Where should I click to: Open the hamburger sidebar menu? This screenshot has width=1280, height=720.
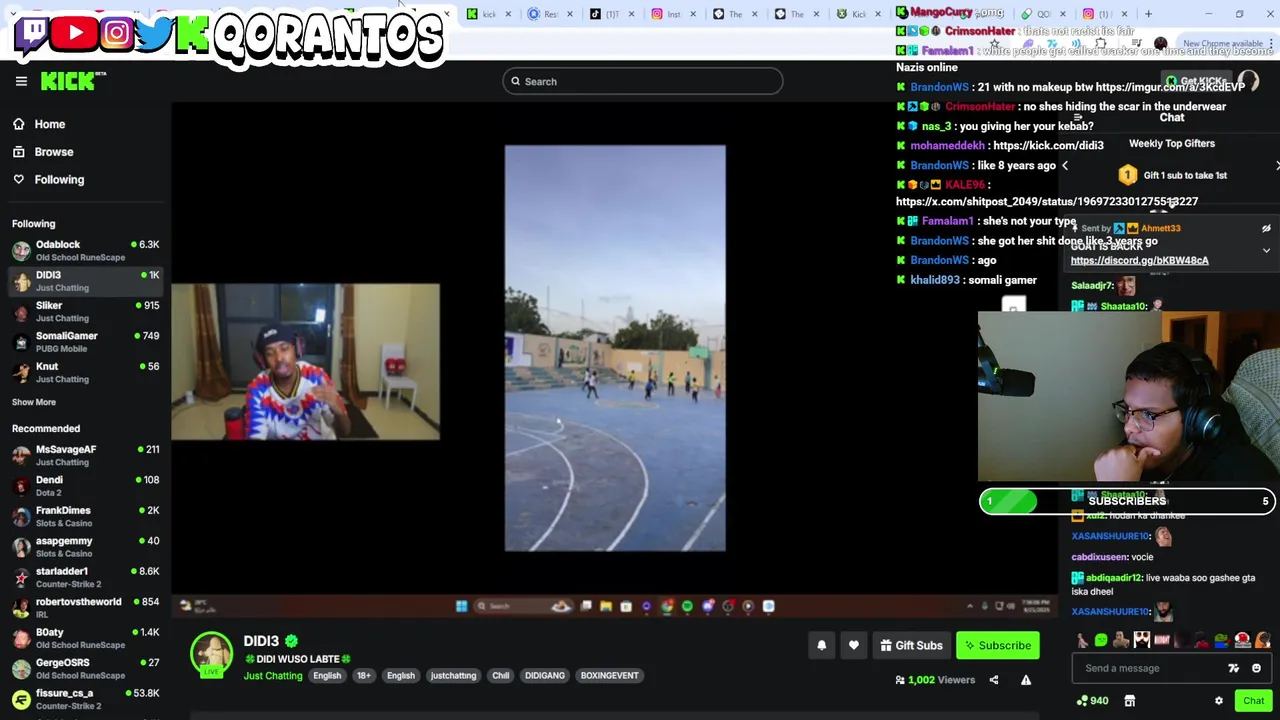pyautogui.click(x=21, y=81)
